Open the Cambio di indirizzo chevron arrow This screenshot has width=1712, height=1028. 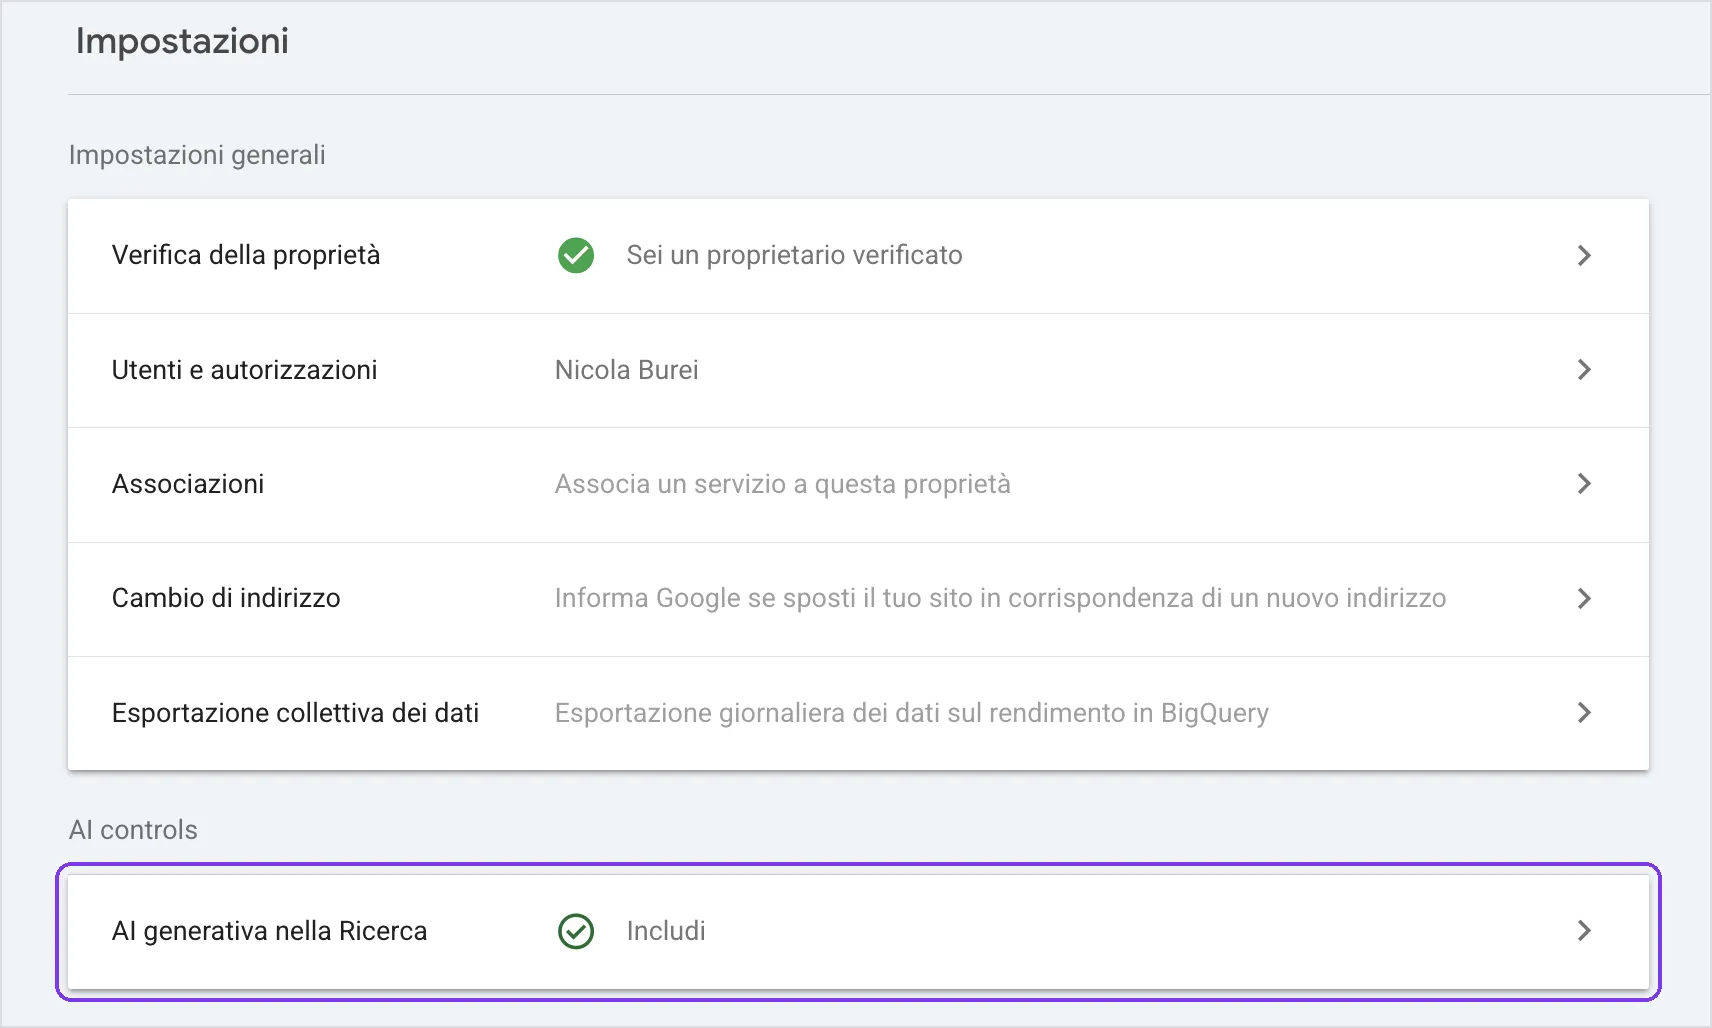[1584, 598]
